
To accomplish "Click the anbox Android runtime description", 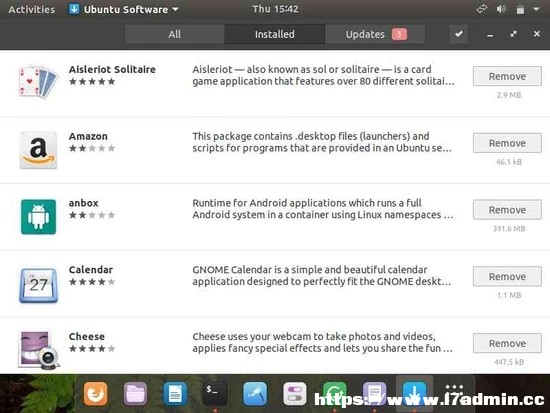I will pos(323,208).
